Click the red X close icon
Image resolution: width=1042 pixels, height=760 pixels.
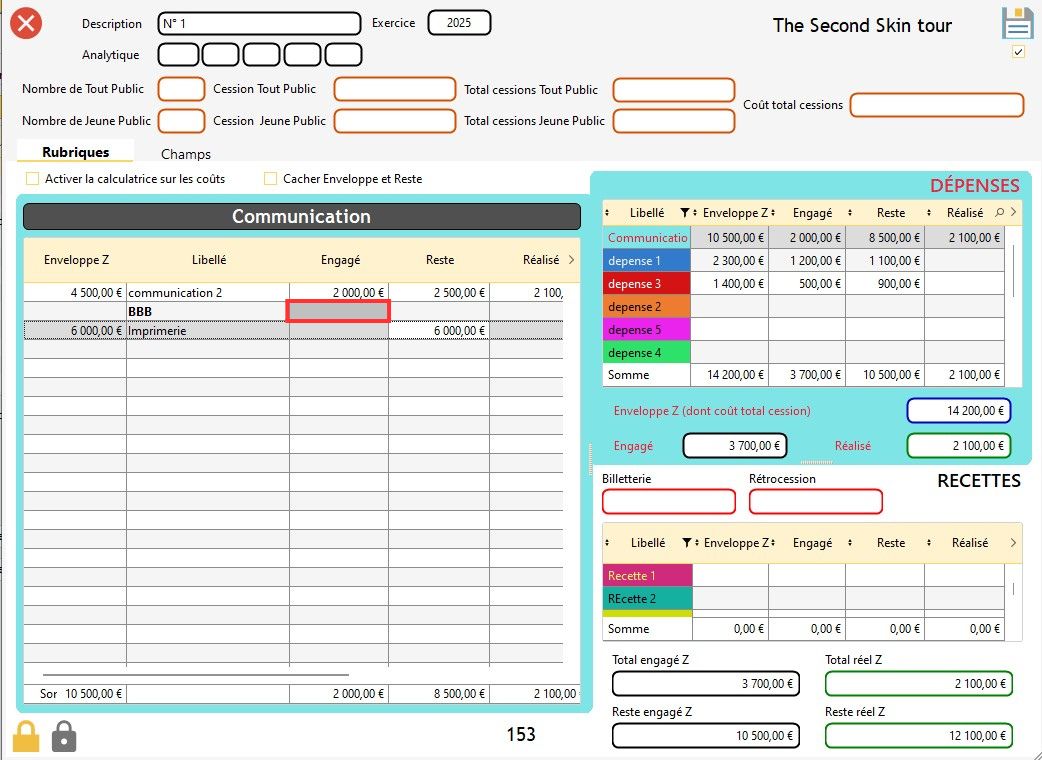tap(26, 22)
